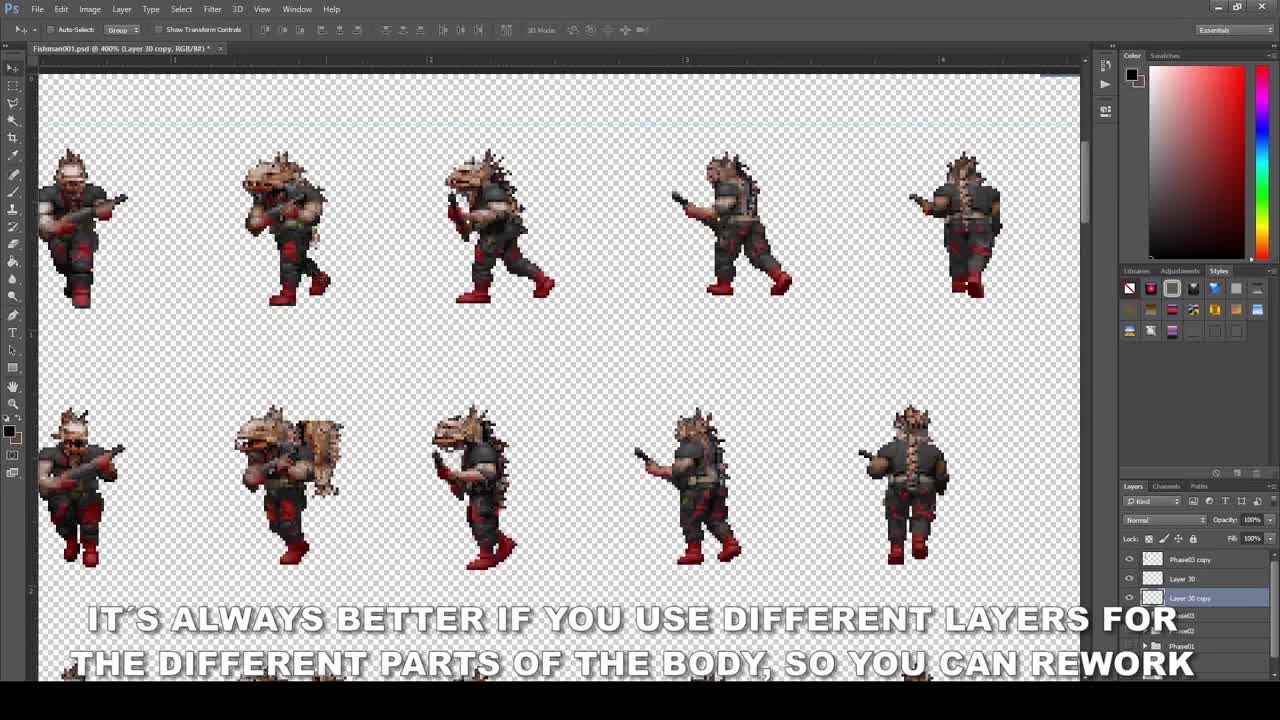Toggle the layer filtering on/off switch
The image size is (1280, 720).
point(1273,500)
